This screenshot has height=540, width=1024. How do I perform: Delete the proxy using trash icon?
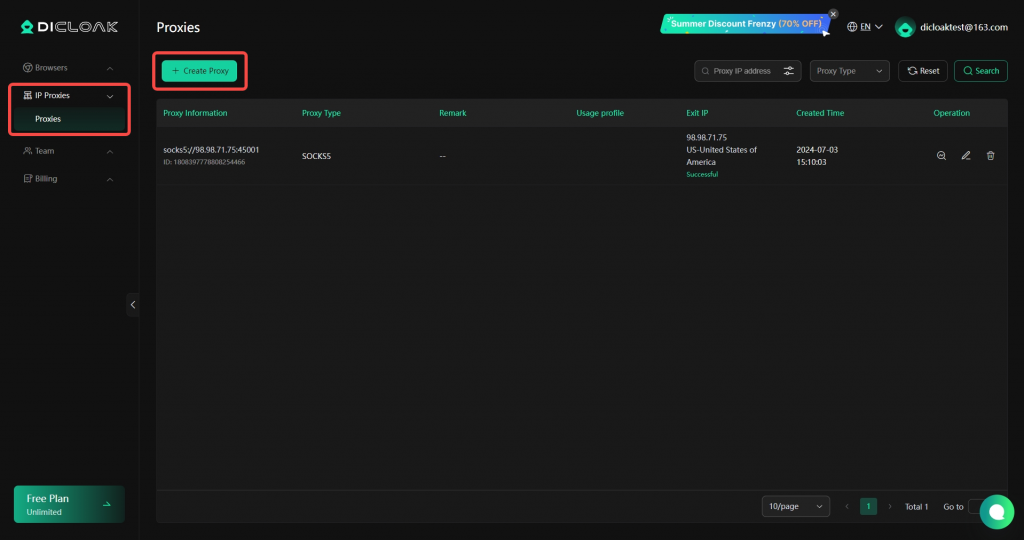click(x=991, y=155)
